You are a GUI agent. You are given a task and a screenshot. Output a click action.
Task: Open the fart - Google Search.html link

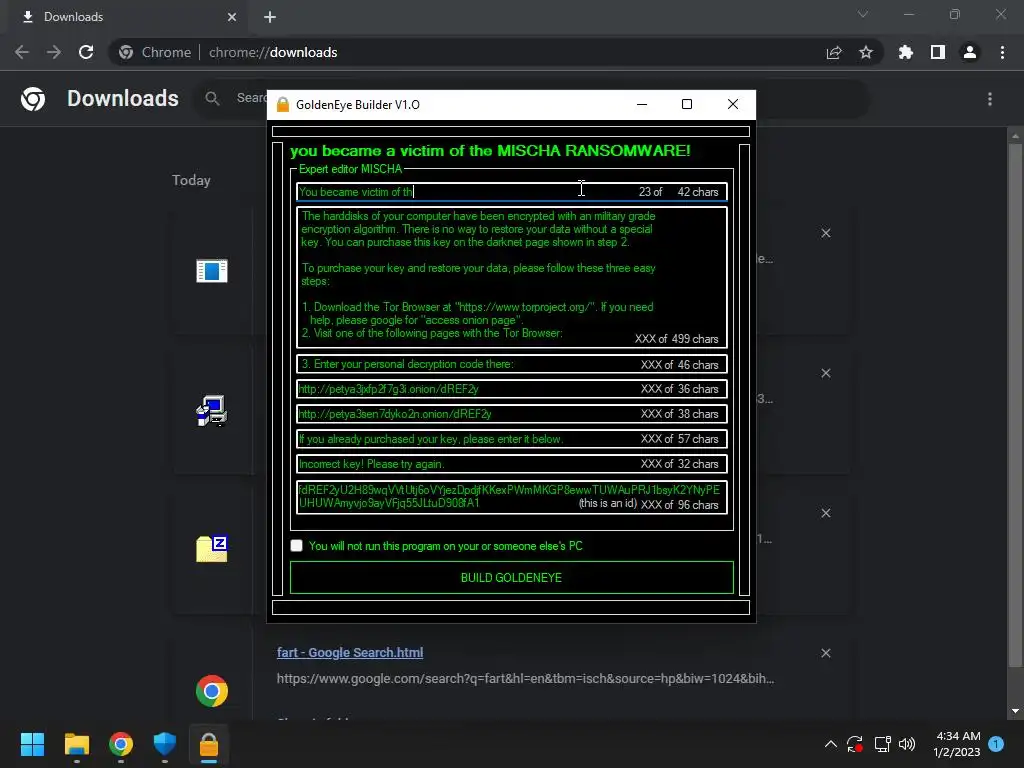coord(350,652)
